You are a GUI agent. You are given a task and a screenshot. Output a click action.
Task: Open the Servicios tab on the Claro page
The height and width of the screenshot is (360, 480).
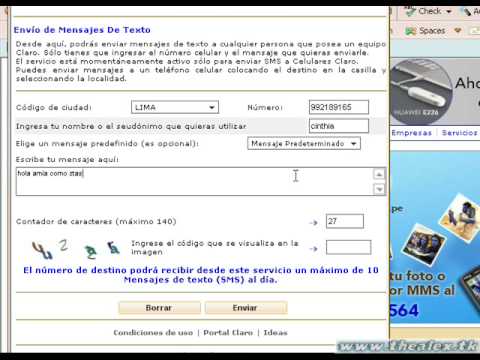click(x=459, y=133)
